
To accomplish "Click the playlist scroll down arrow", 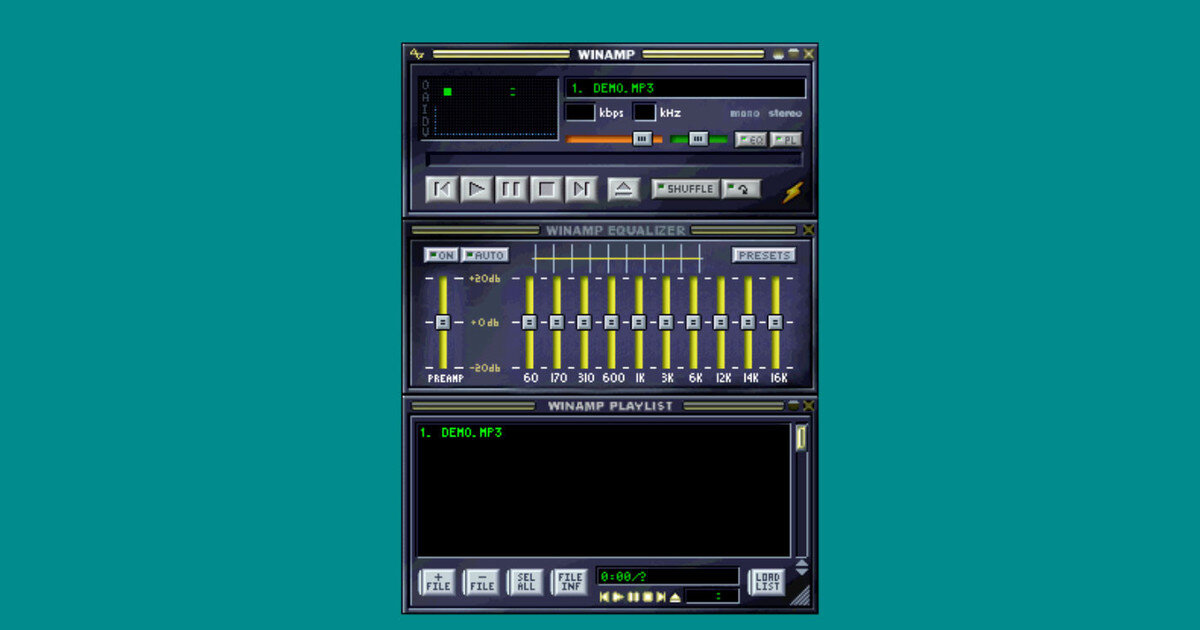I will (x=802, y=572).
